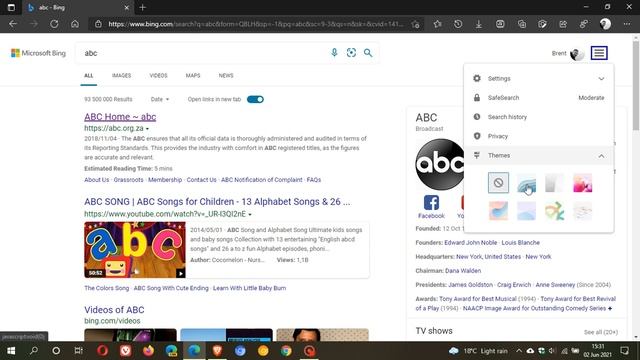Expand YouTube result URL dropdown arrow
640x360 pixels.
pos(250,214)
